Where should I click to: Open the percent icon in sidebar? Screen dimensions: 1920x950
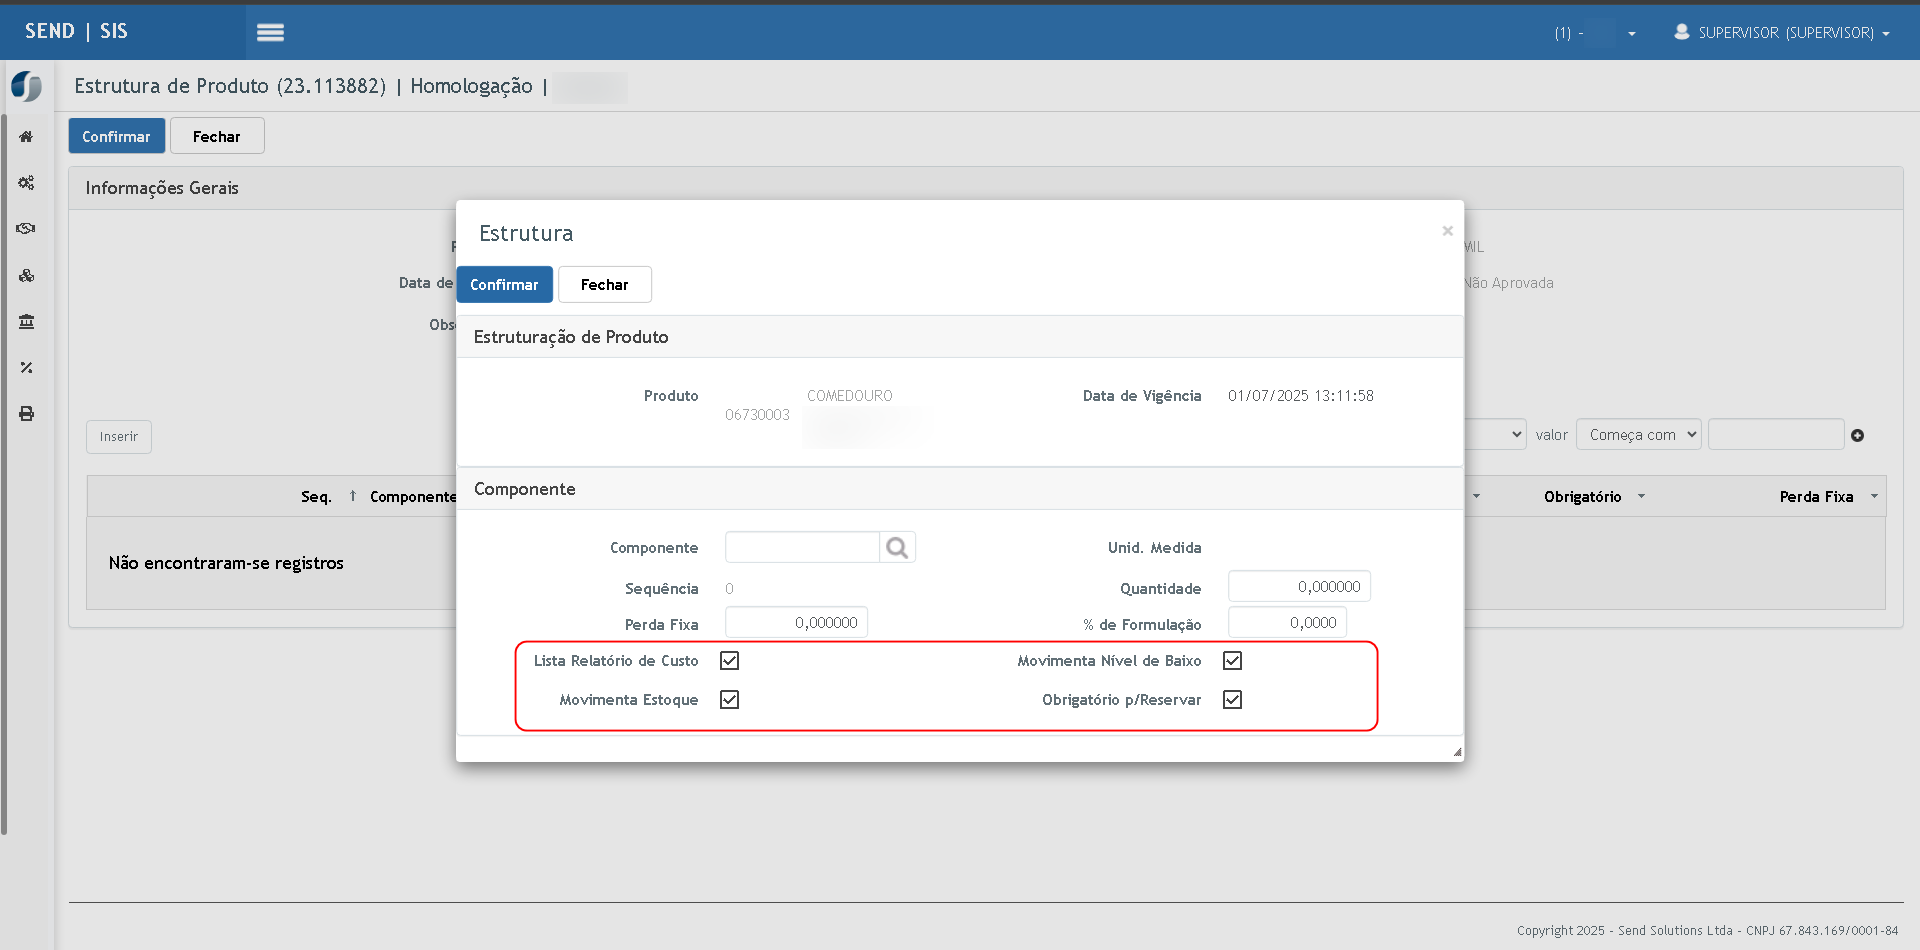pos(26,368)
